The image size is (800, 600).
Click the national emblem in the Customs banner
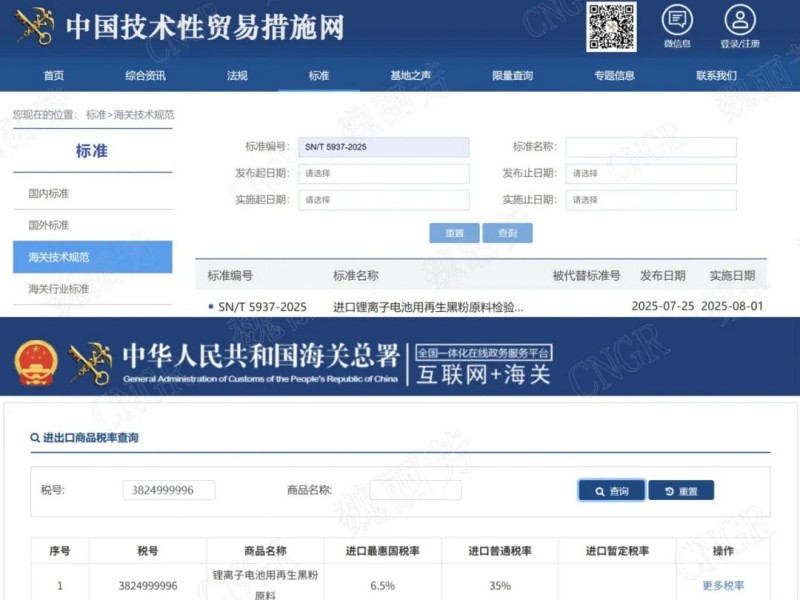(x=37, y=364)
